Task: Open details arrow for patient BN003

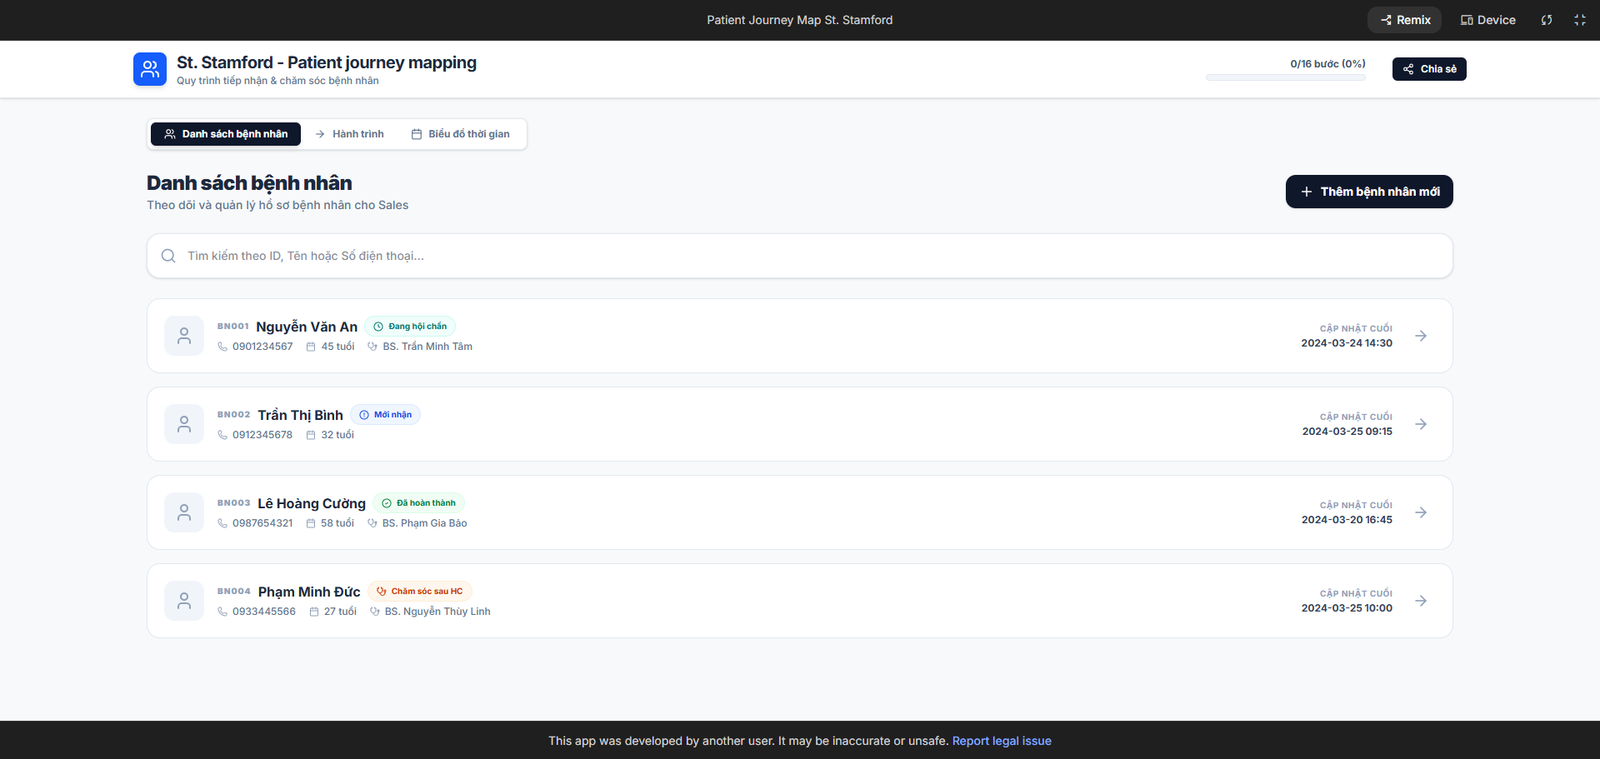Action: (x=1420, y=513)
